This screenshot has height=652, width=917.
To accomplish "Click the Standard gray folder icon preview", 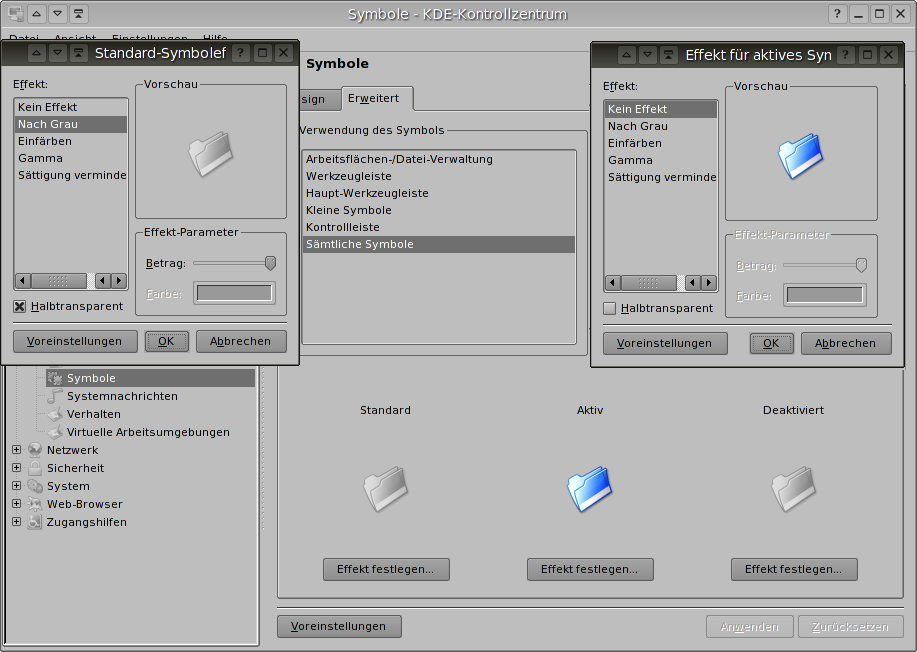I will click(x=385, y=488).
